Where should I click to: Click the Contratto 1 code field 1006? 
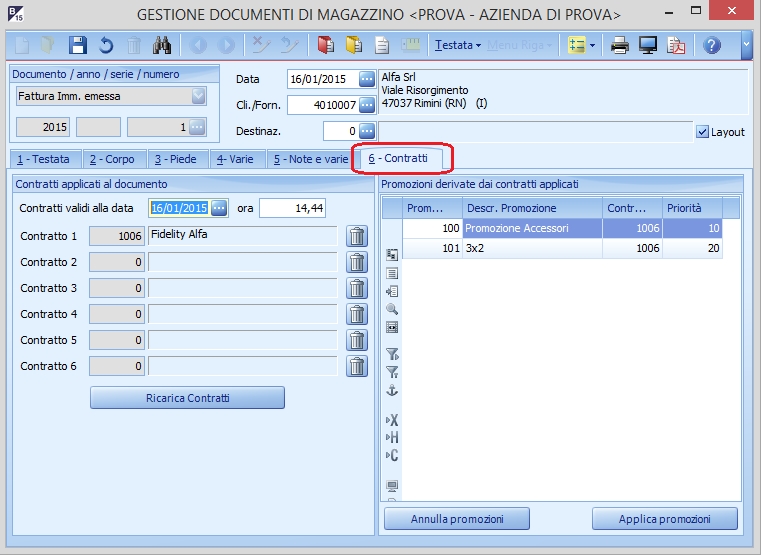point(117,236)
